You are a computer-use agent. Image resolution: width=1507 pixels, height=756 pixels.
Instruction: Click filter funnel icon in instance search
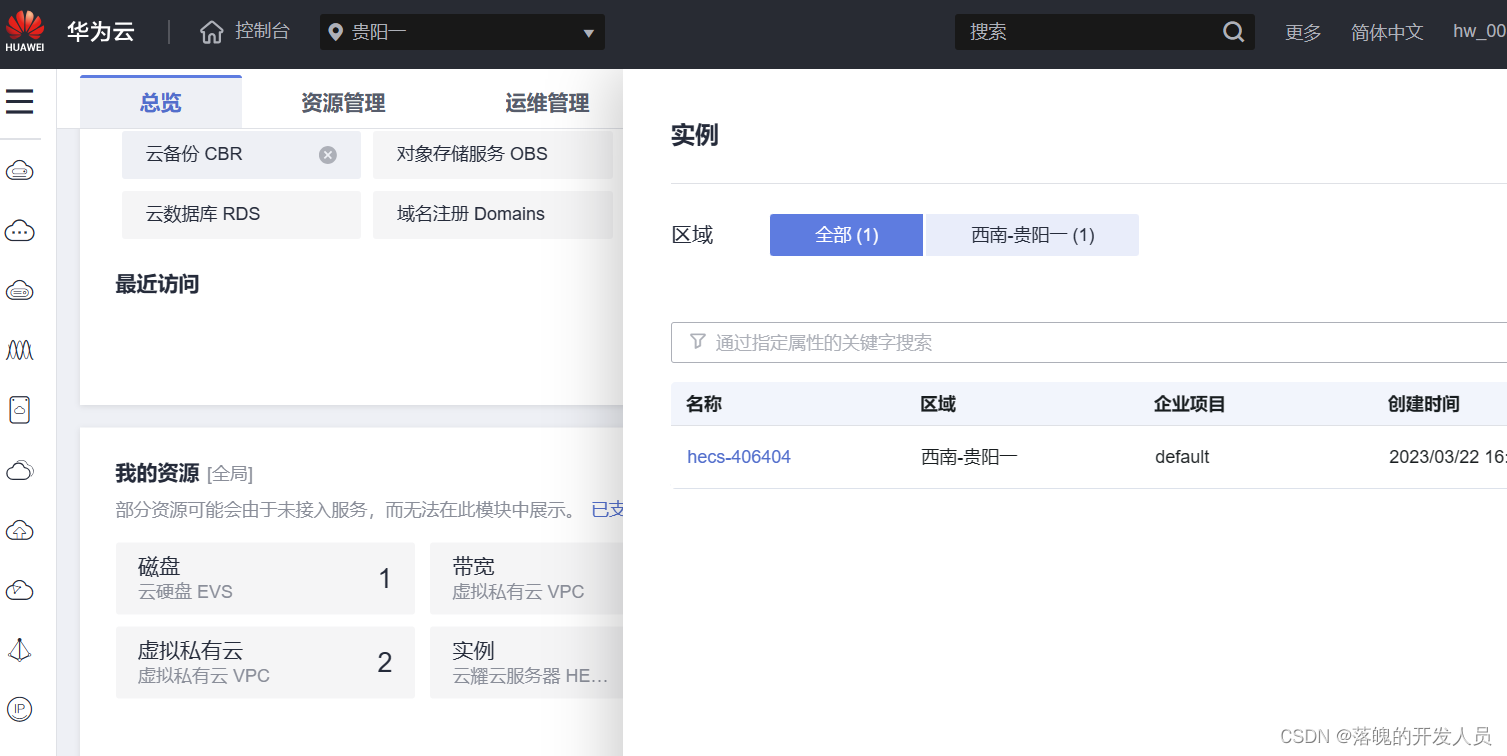698,342
